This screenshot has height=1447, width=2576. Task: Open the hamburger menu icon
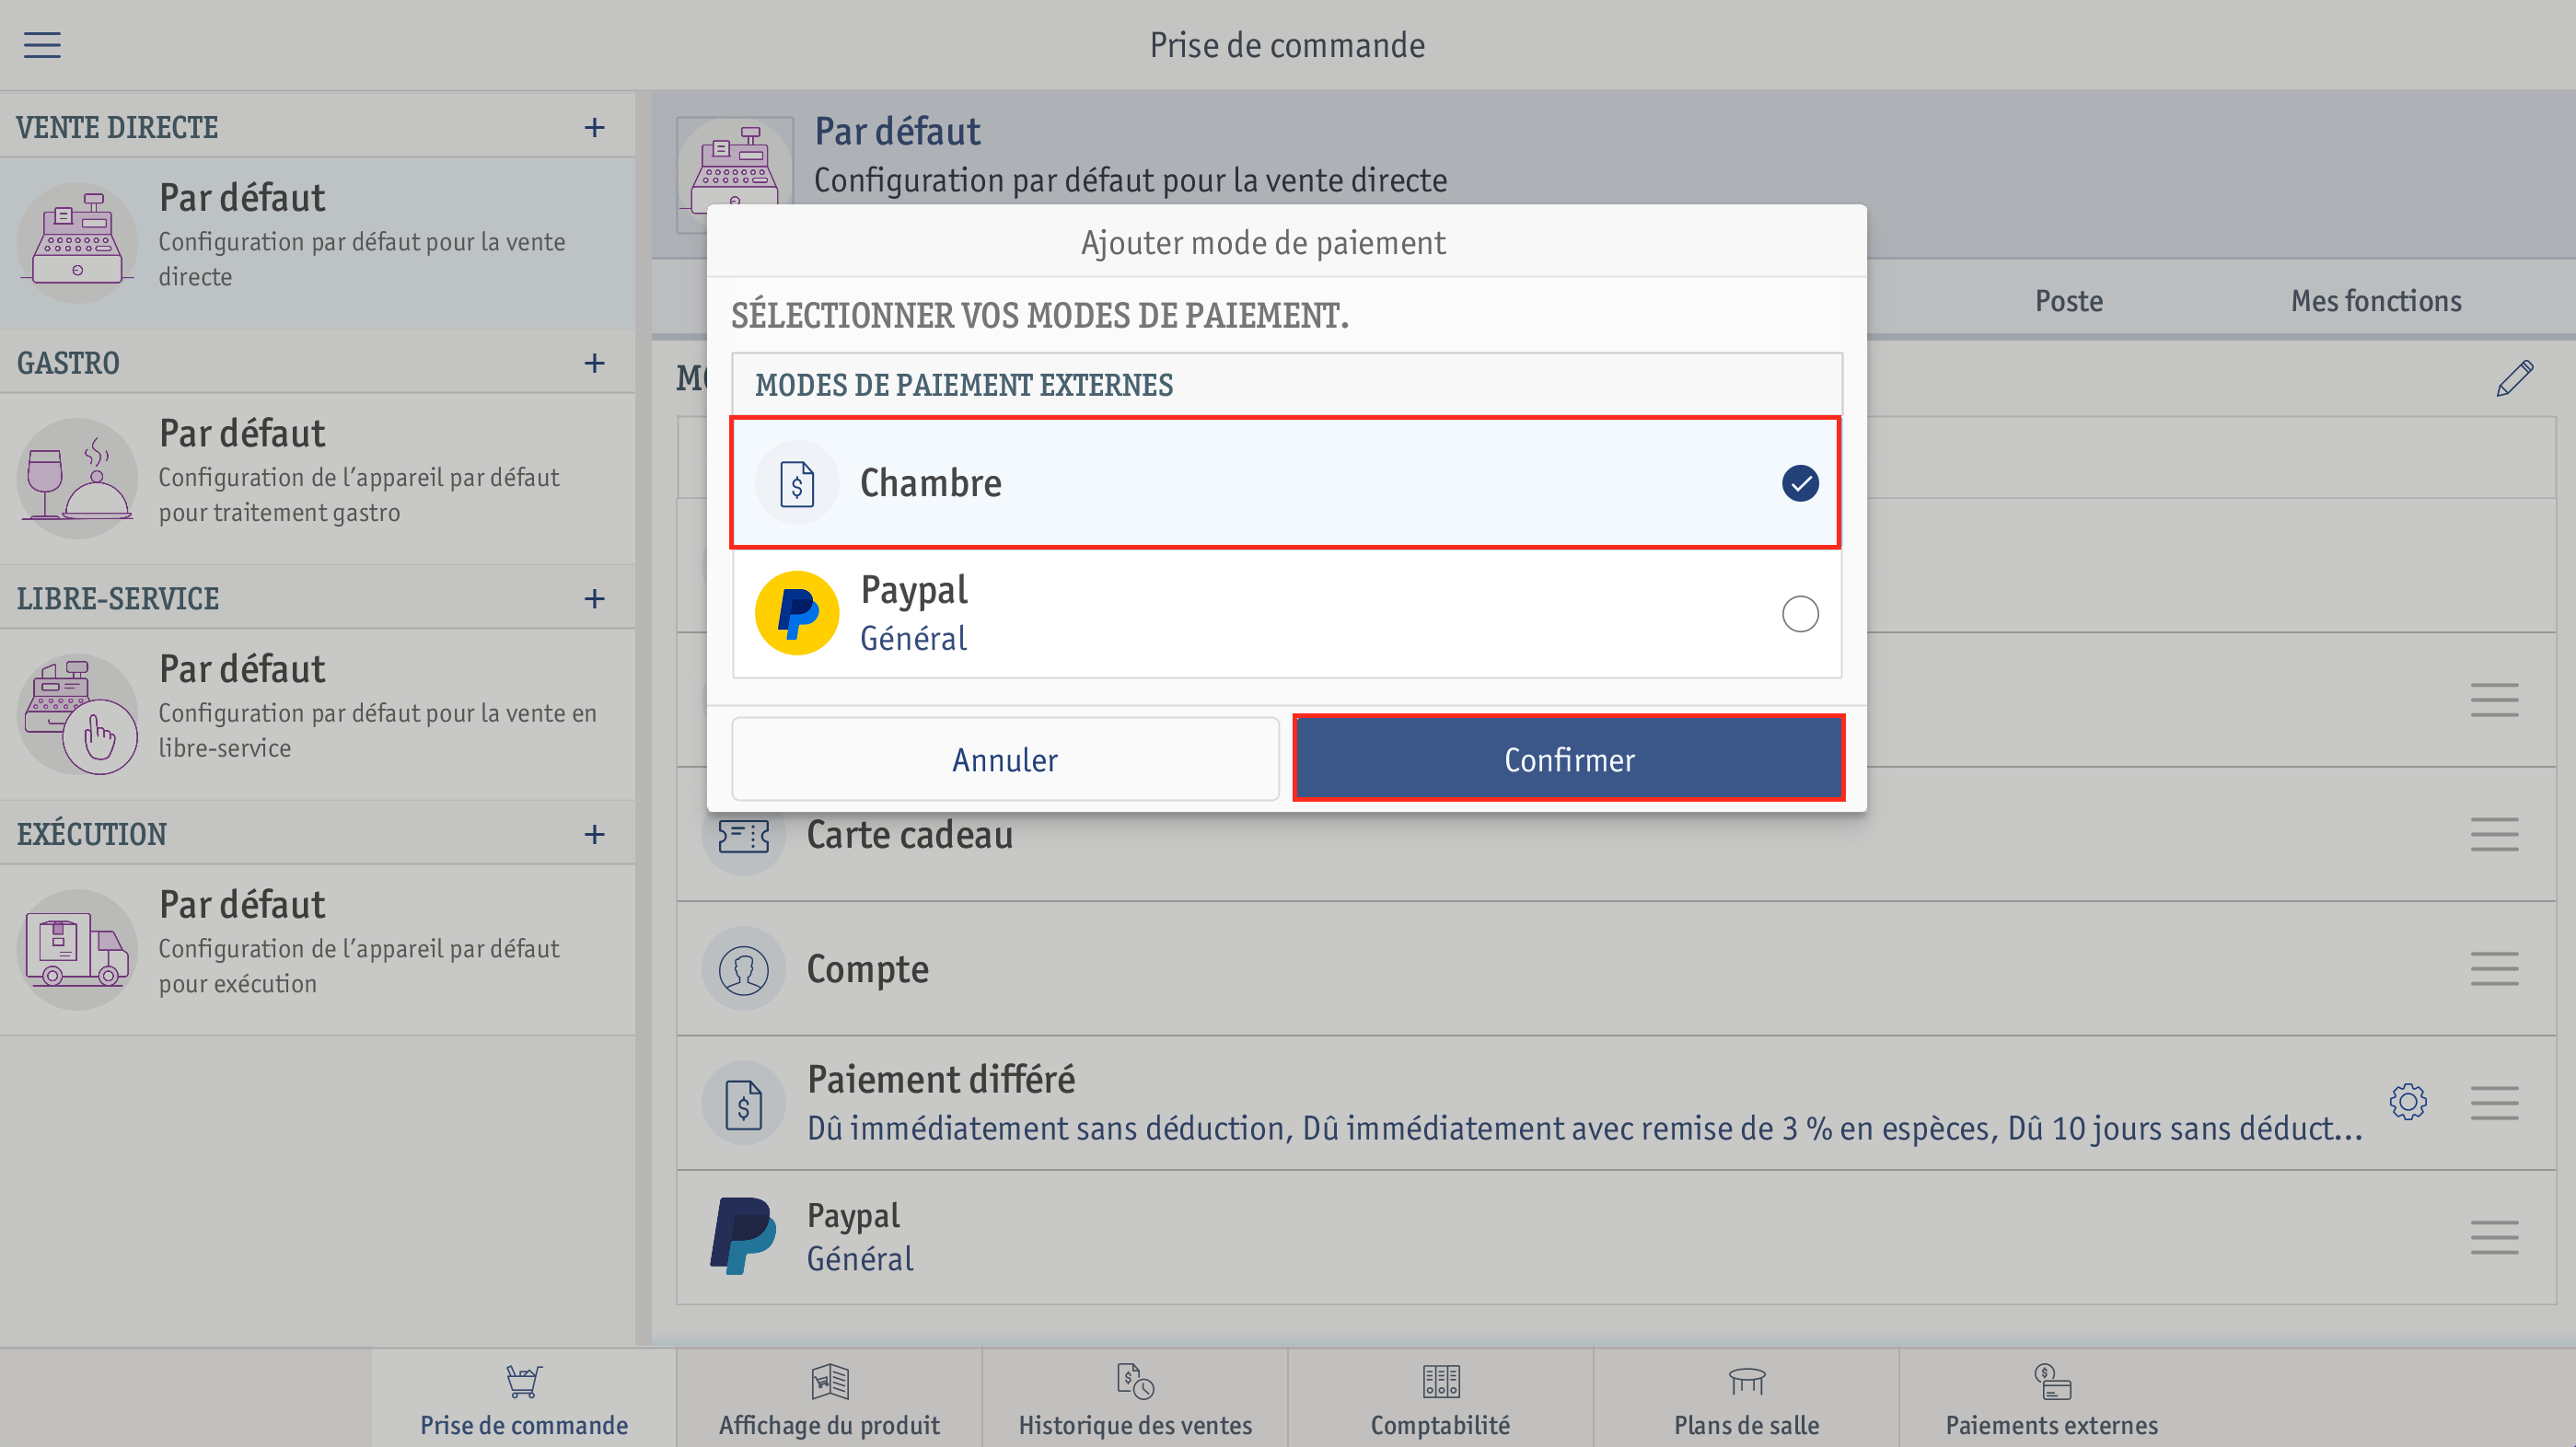tap(42, 45)
